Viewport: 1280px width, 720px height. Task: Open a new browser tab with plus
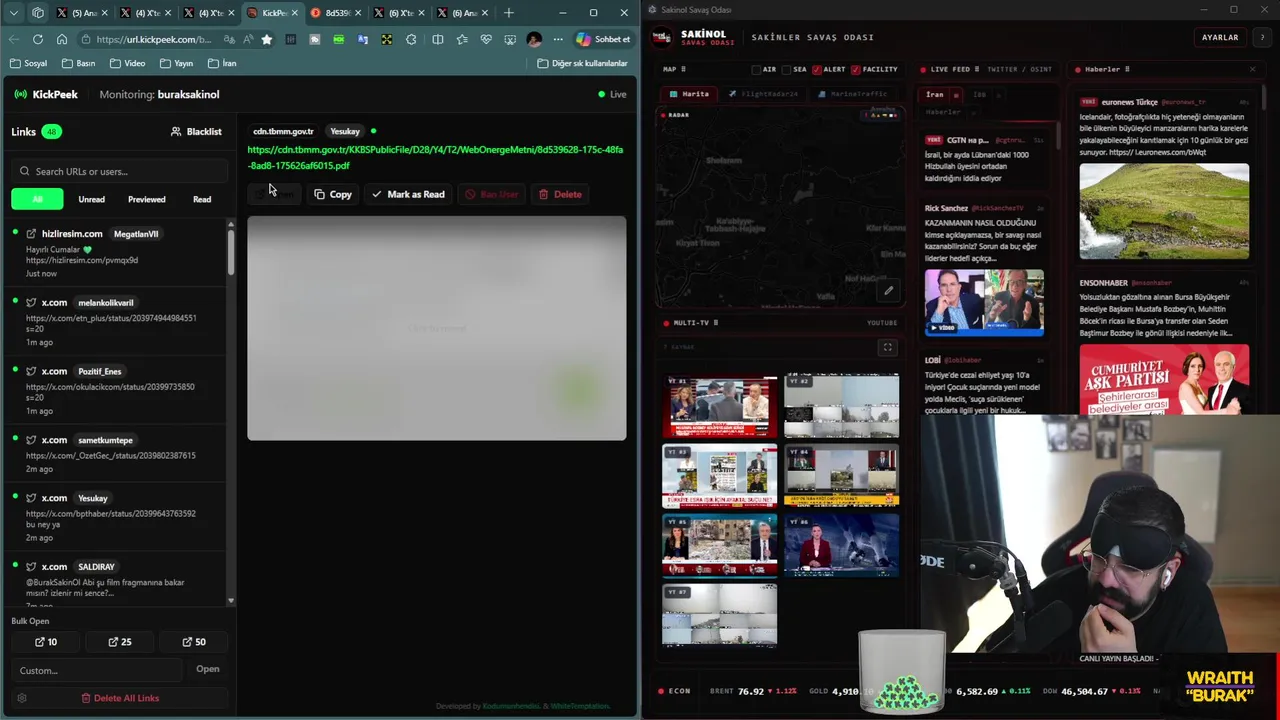(509, 13)
